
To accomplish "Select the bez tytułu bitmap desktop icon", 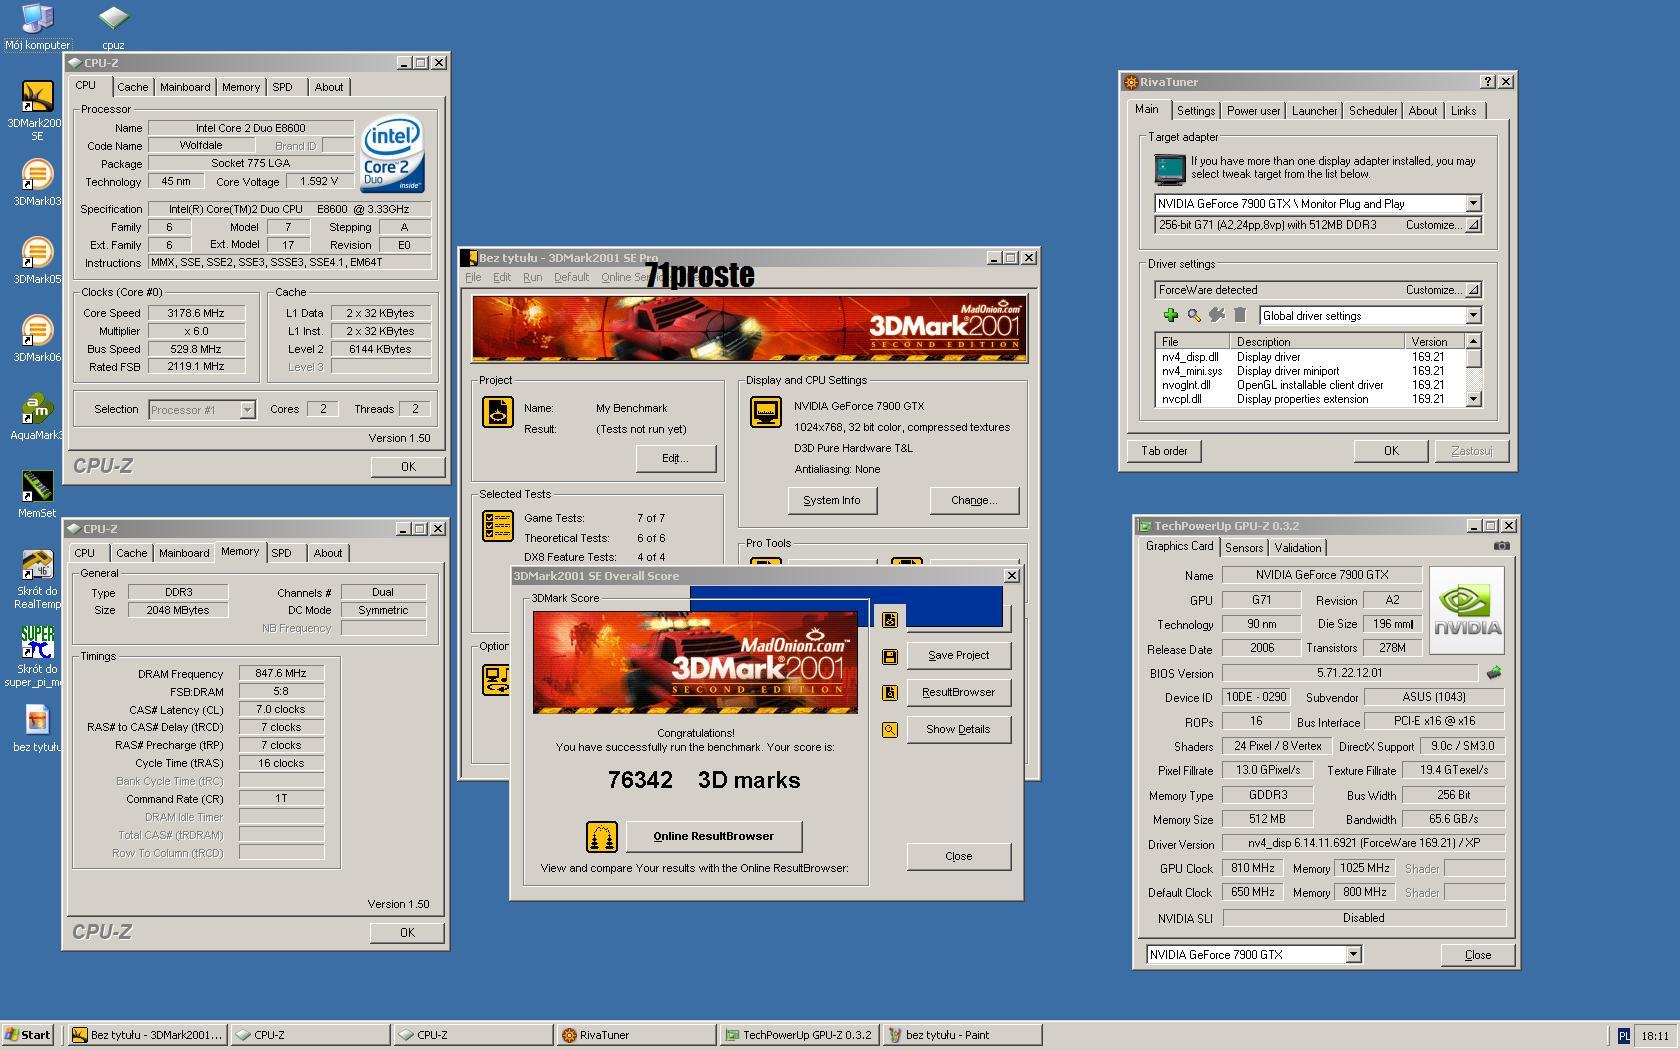I will coord(37,729).
